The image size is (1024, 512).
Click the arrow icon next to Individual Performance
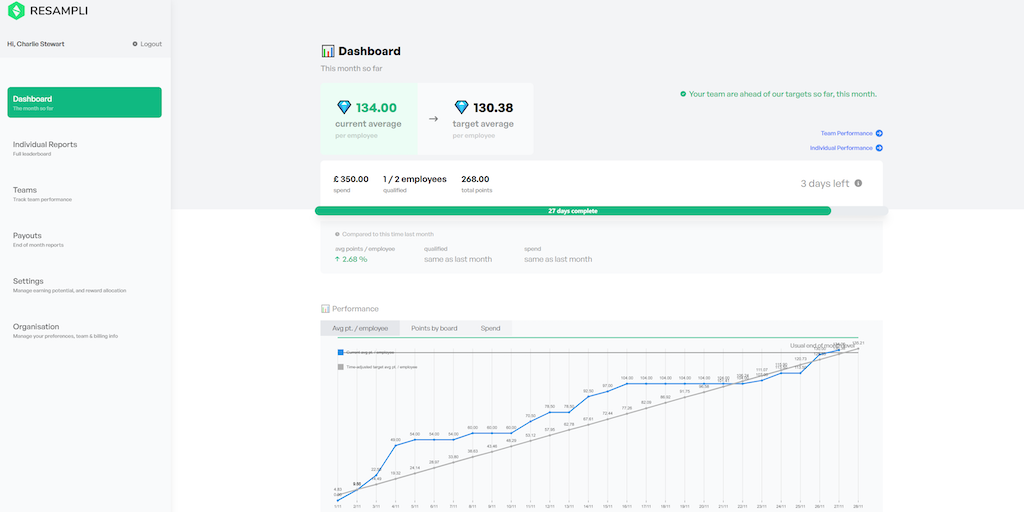[x=879, y=148]
